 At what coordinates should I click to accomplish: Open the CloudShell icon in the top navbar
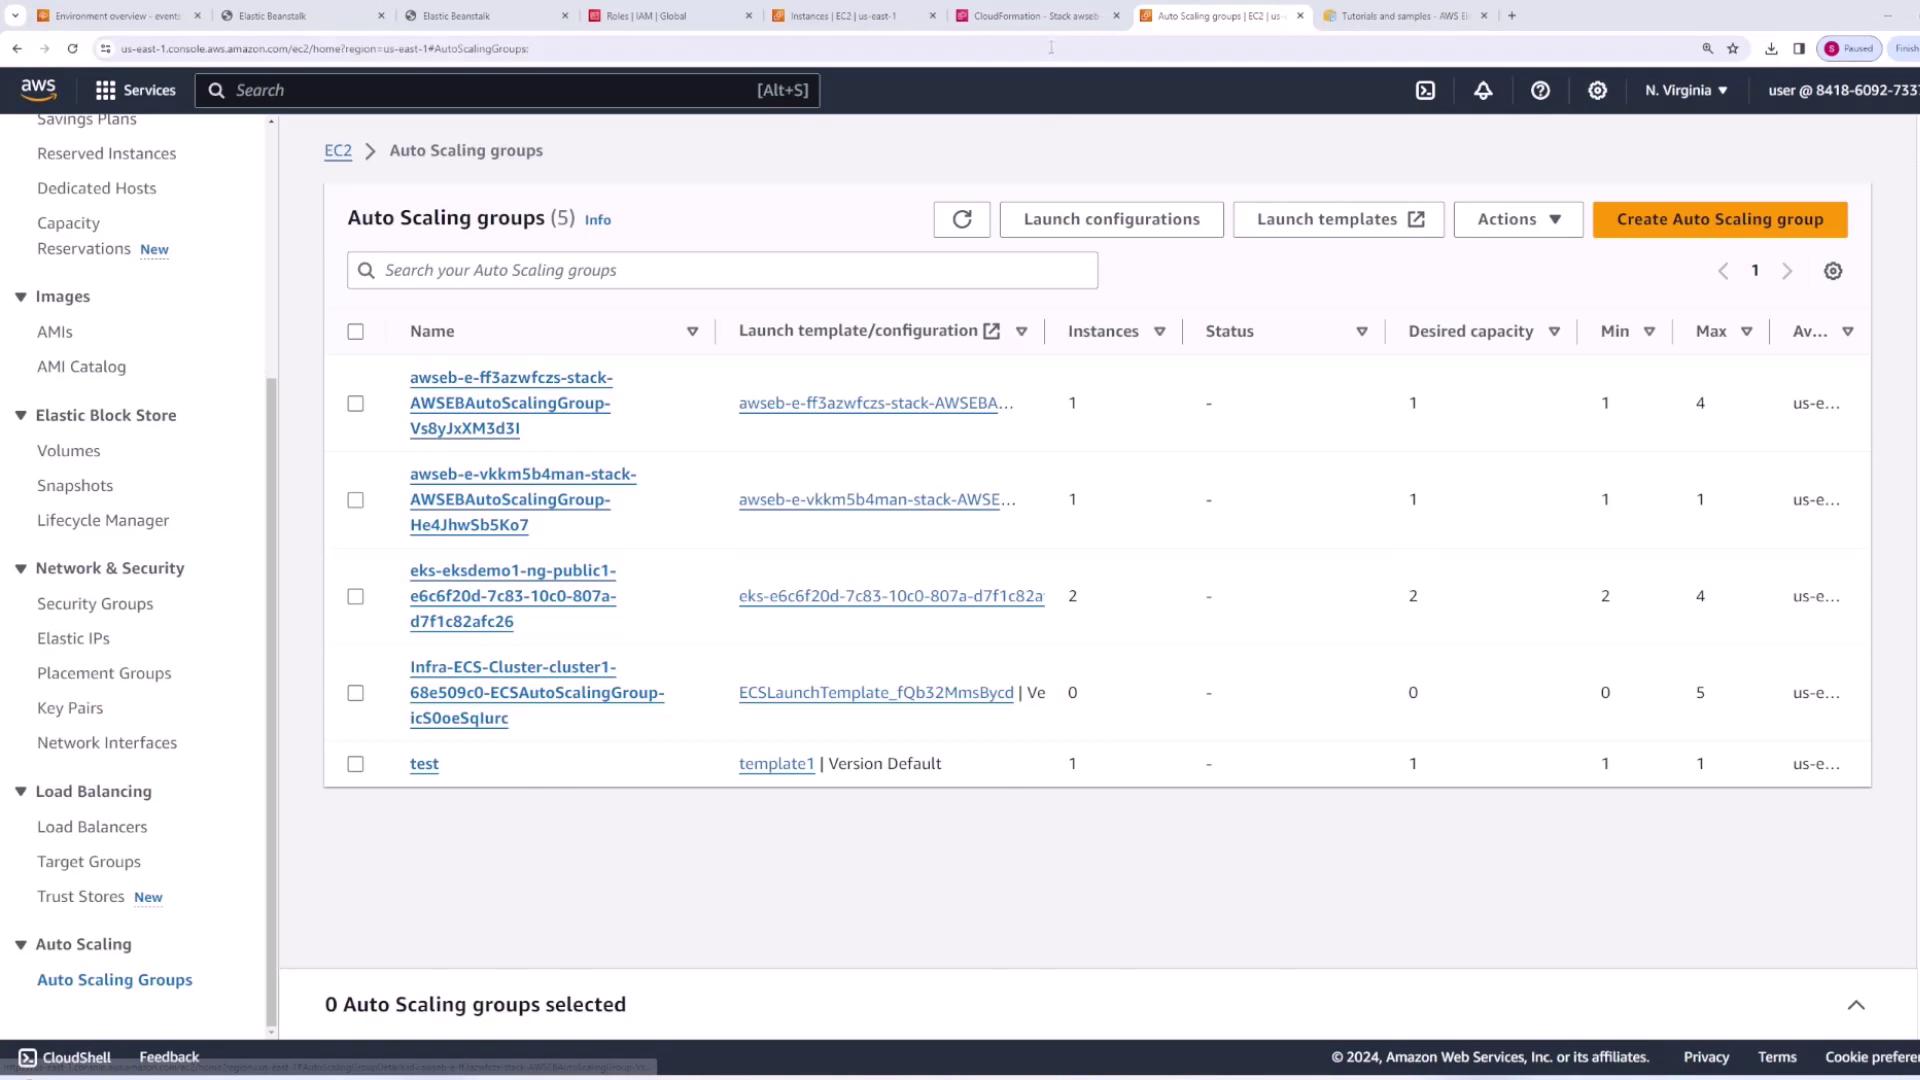(1425, 90)
